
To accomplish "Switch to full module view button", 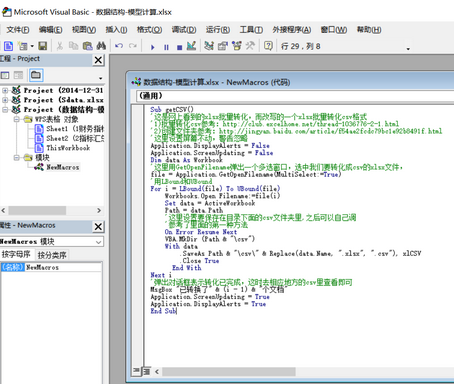I will pos(147,371).
